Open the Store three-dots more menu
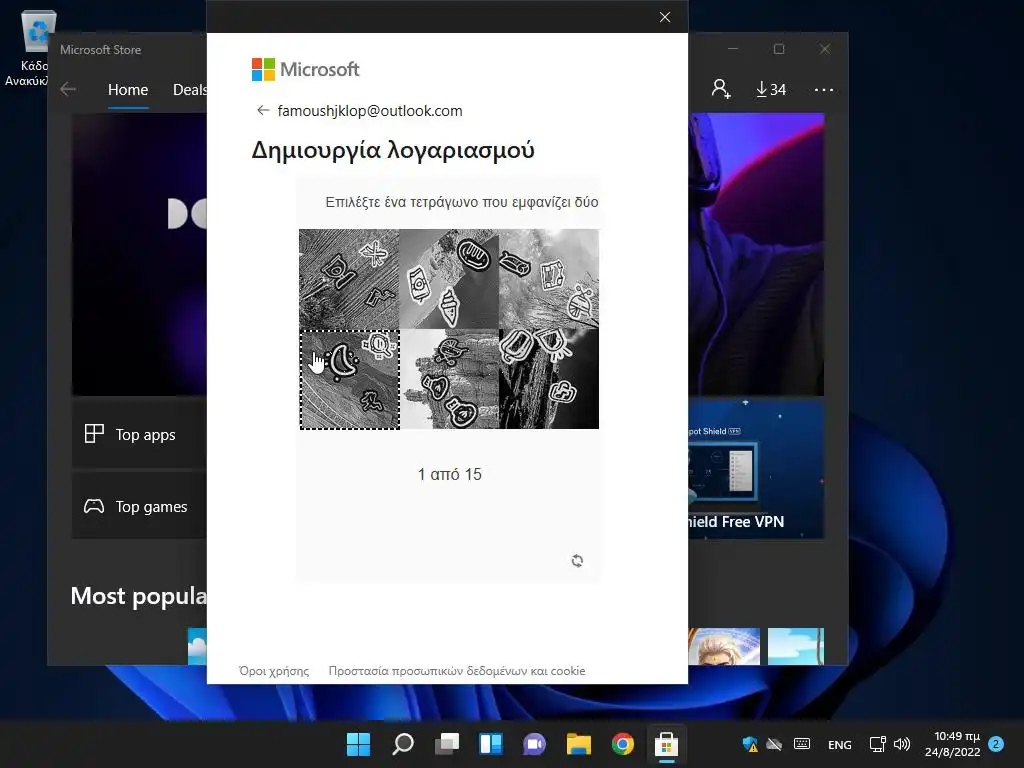The image size is (1024, 768). click(824, 89)
